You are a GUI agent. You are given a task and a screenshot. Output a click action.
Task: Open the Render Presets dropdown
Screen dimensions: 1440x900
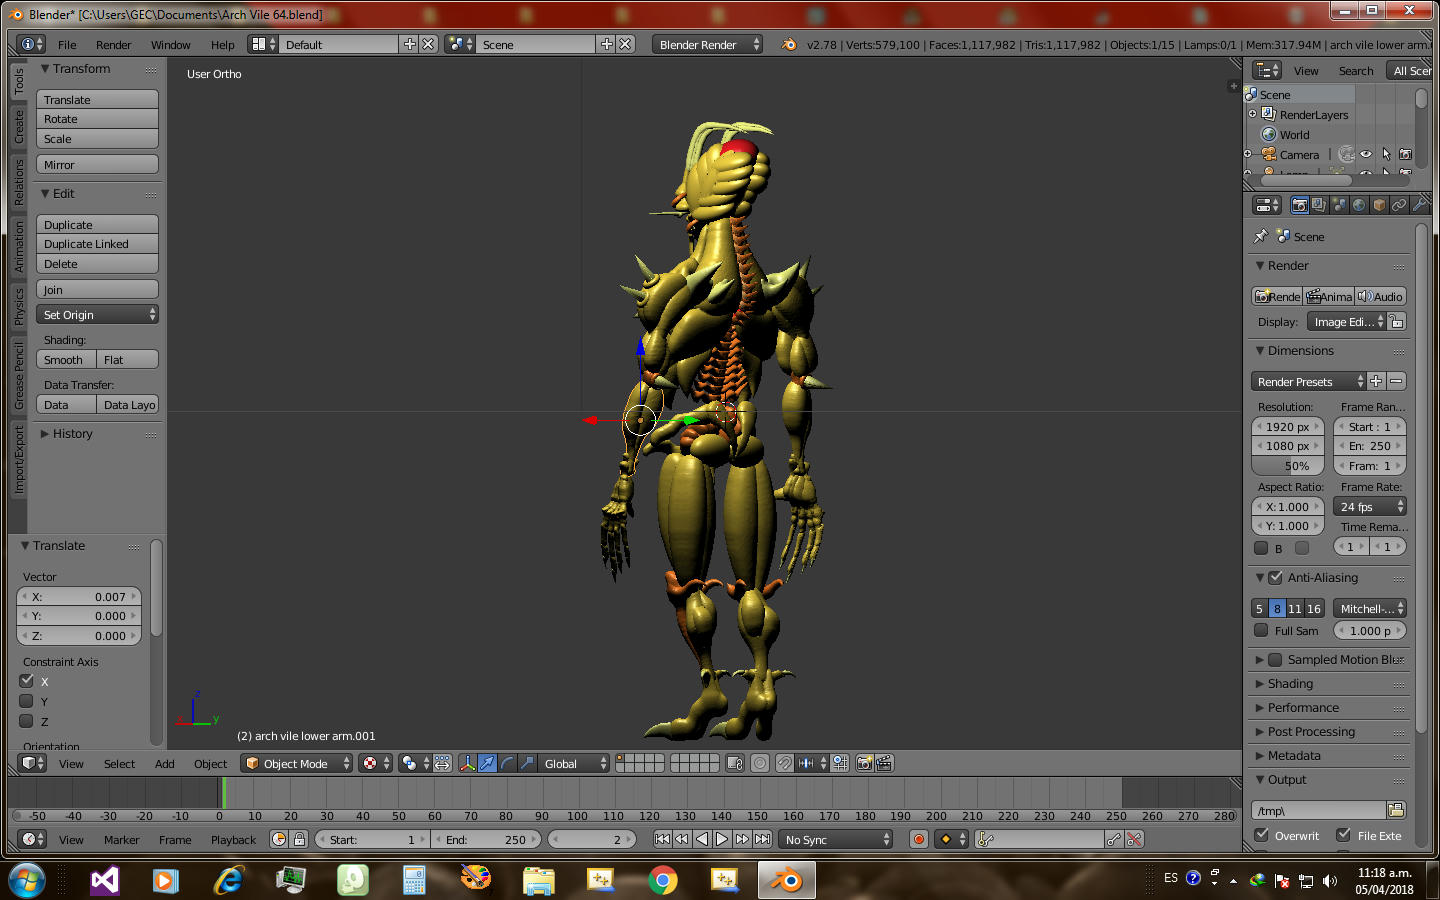(x=1309, y=381)
